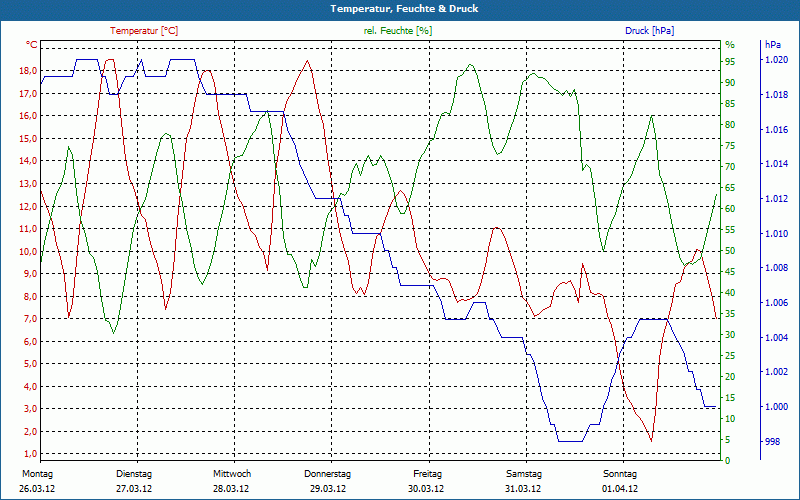The width and height of the screenshot is (800, 500).
Task: Click '13,0' on the temperature axis
Action: [x=29, y=184]
